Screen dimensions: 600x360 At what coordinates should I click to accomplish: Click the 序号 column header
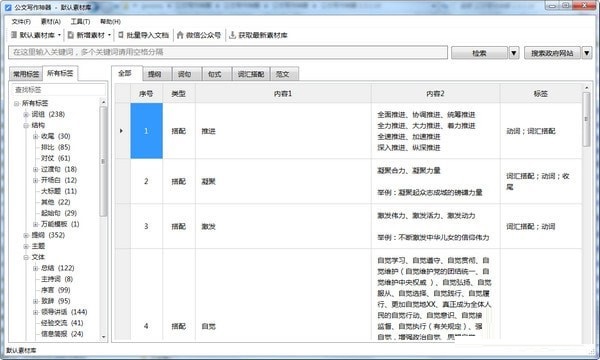point(146,94)
